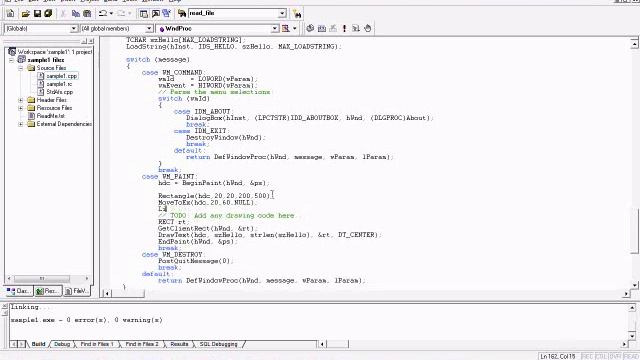Click the New Text File toolbar icon

click(x=10, y=13)
